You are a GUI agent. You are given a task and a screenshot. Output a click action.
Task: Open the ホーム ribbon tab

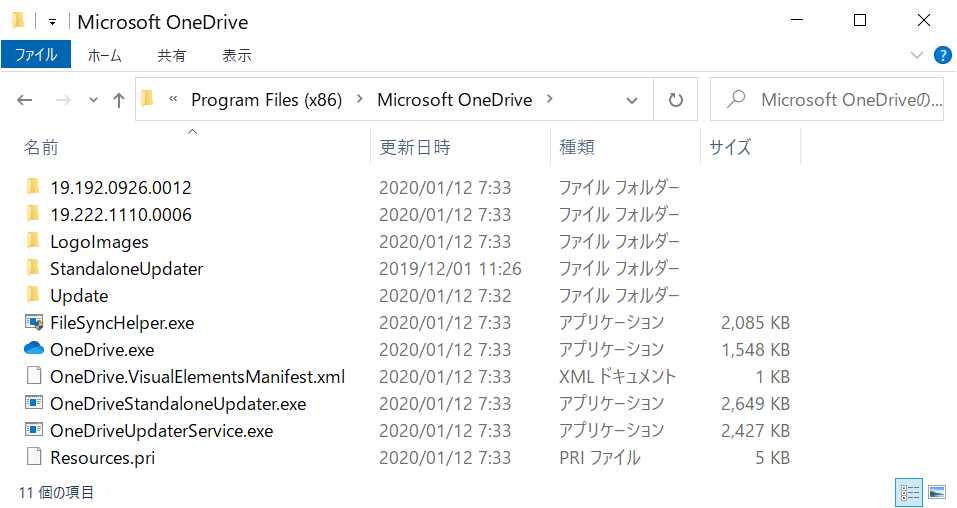point(104,56)
